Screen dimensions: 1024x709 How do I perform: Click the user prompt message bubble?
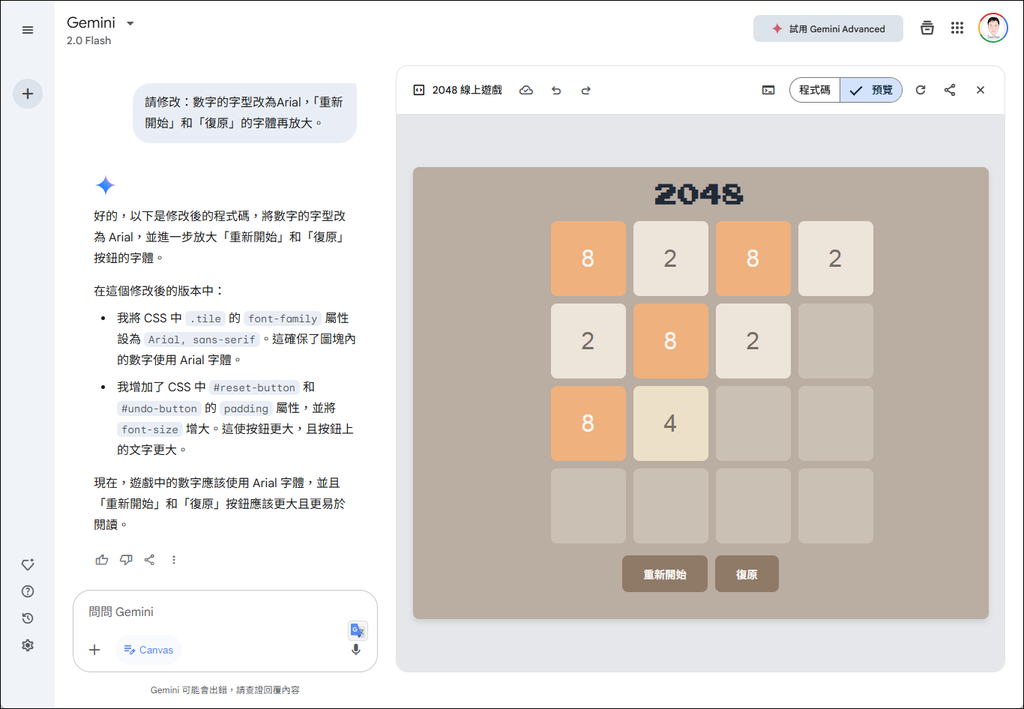(x=244, y=112)
